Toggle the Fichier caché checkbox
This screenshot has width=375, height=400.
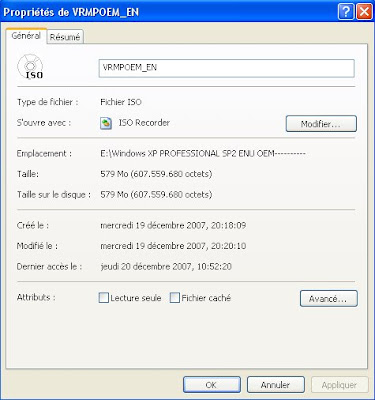175,298
